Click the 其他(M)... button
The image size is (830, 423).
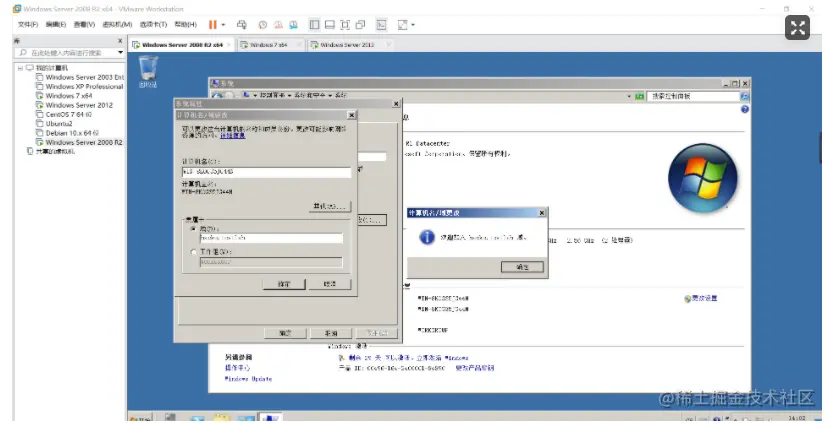(330, 206)
